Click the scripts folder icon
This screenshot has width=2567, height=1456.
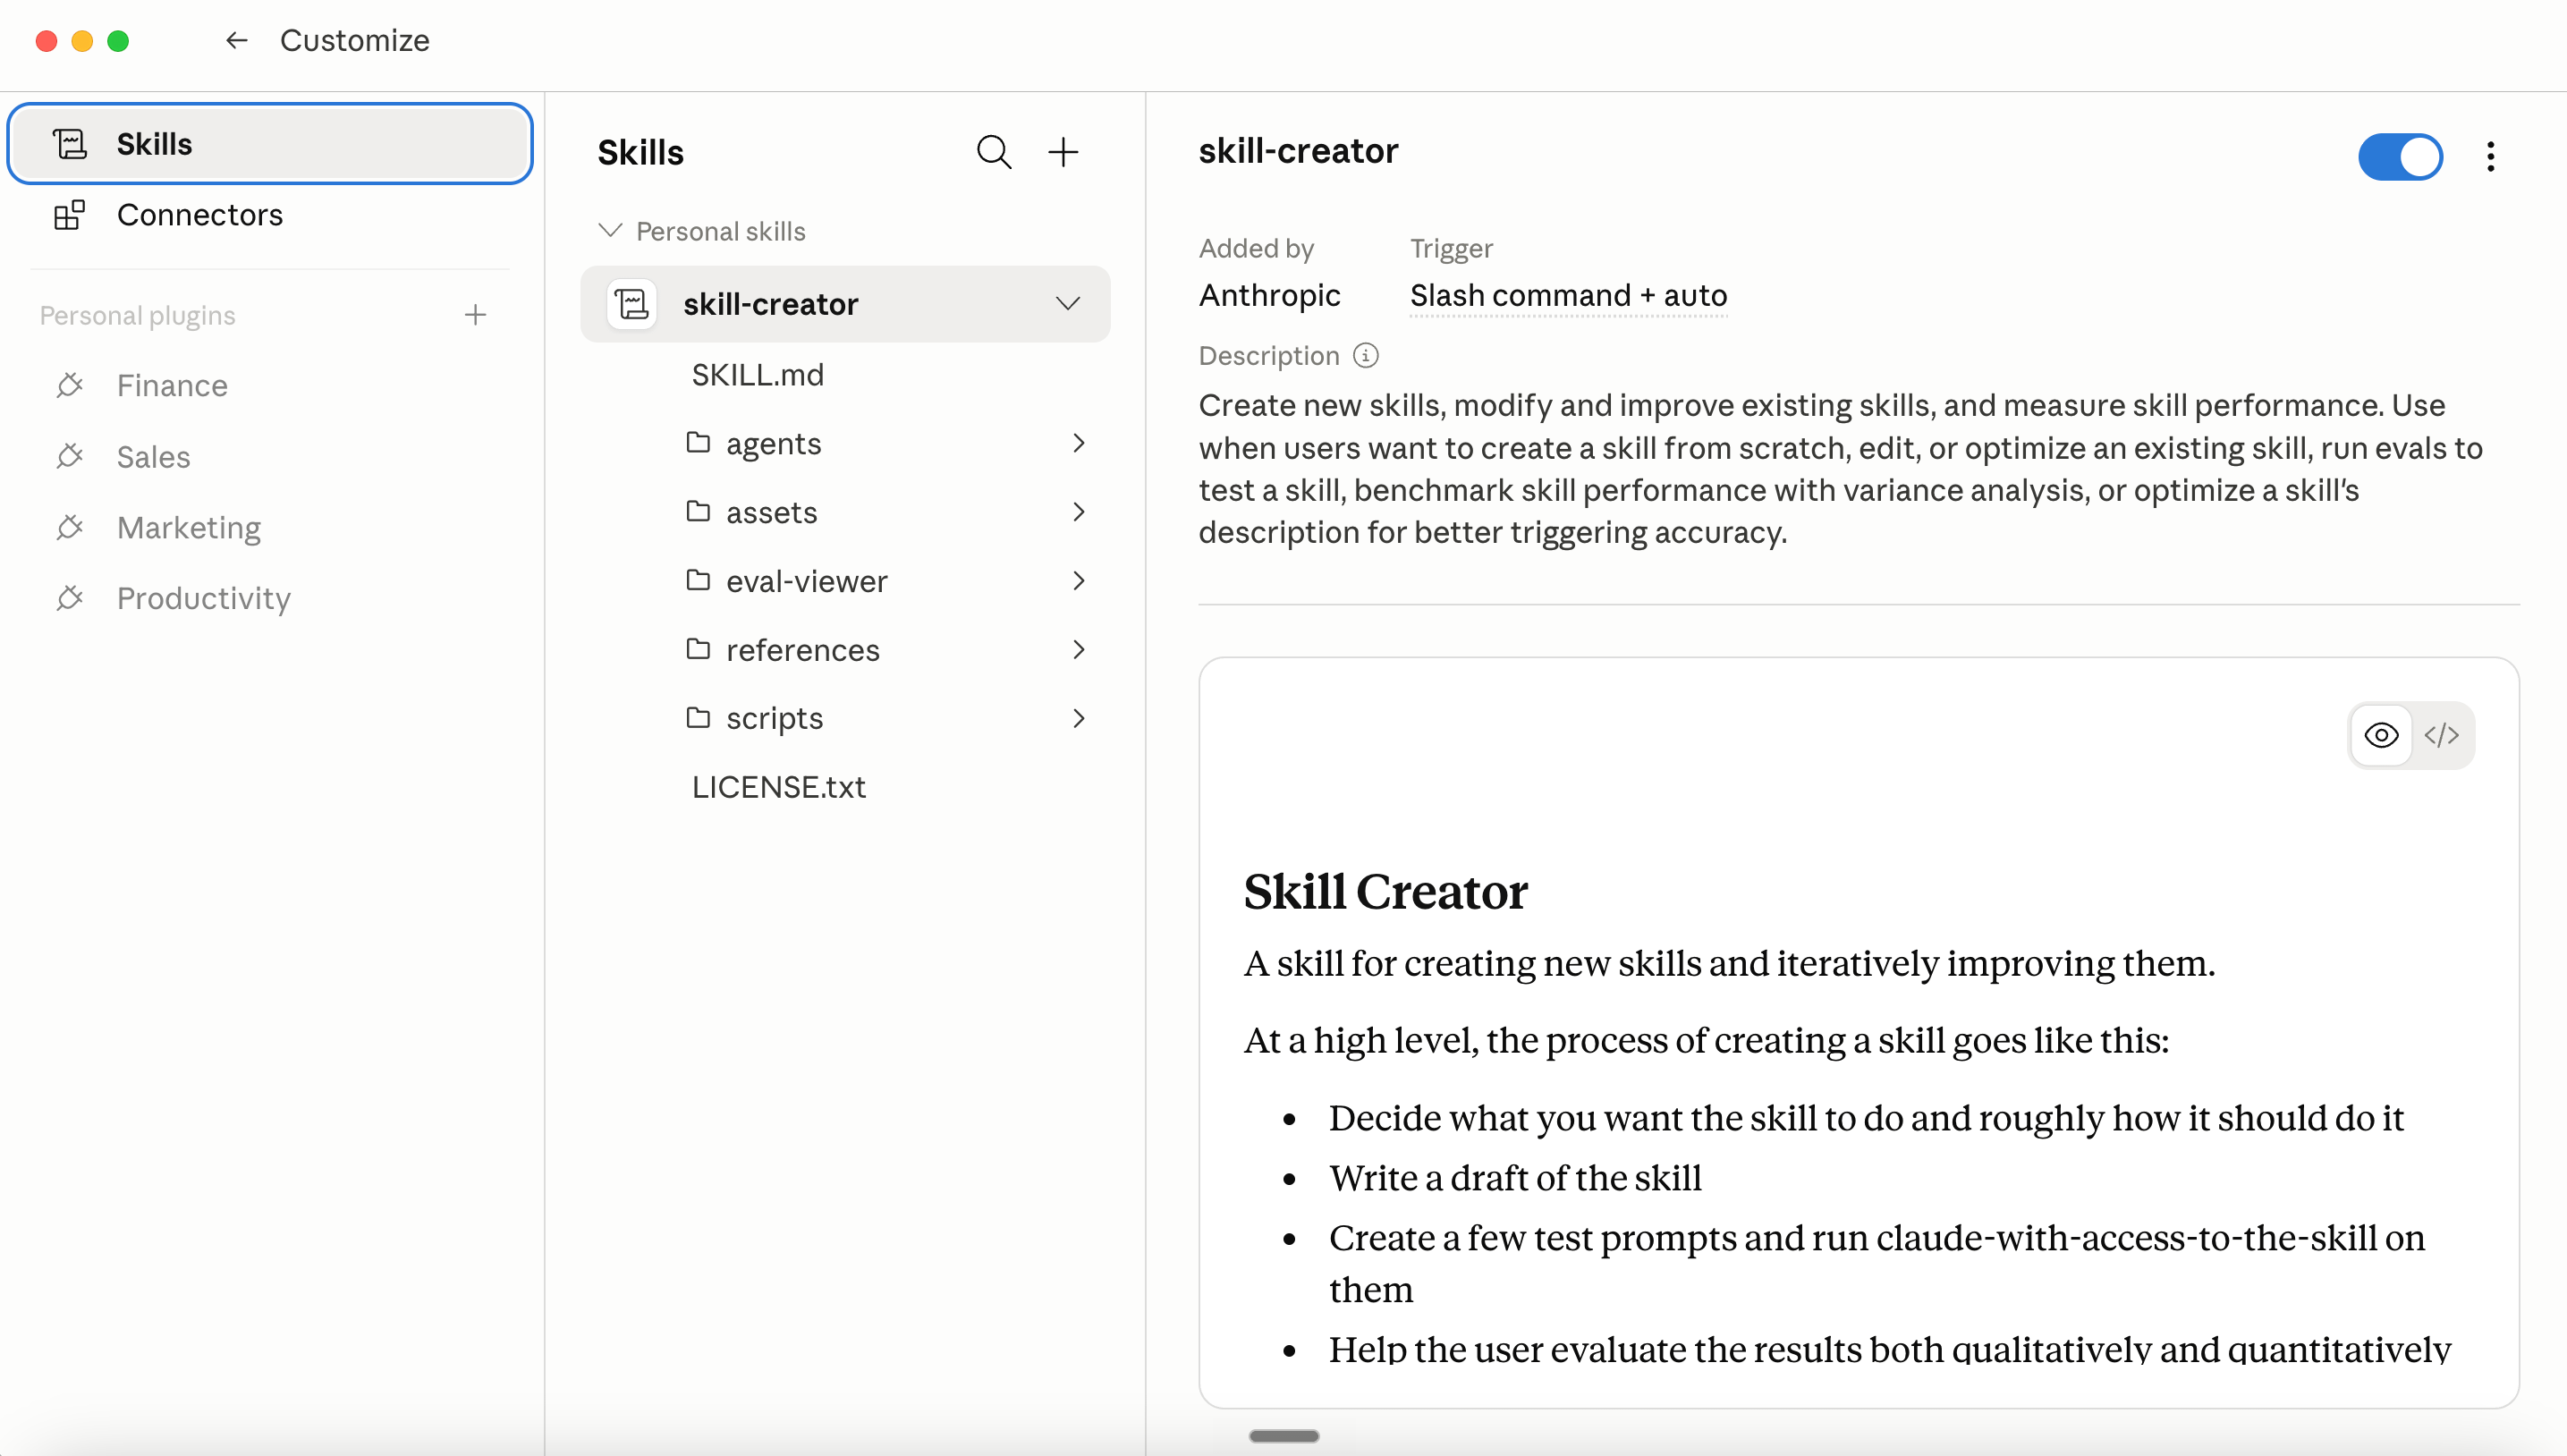click(698, 717)
